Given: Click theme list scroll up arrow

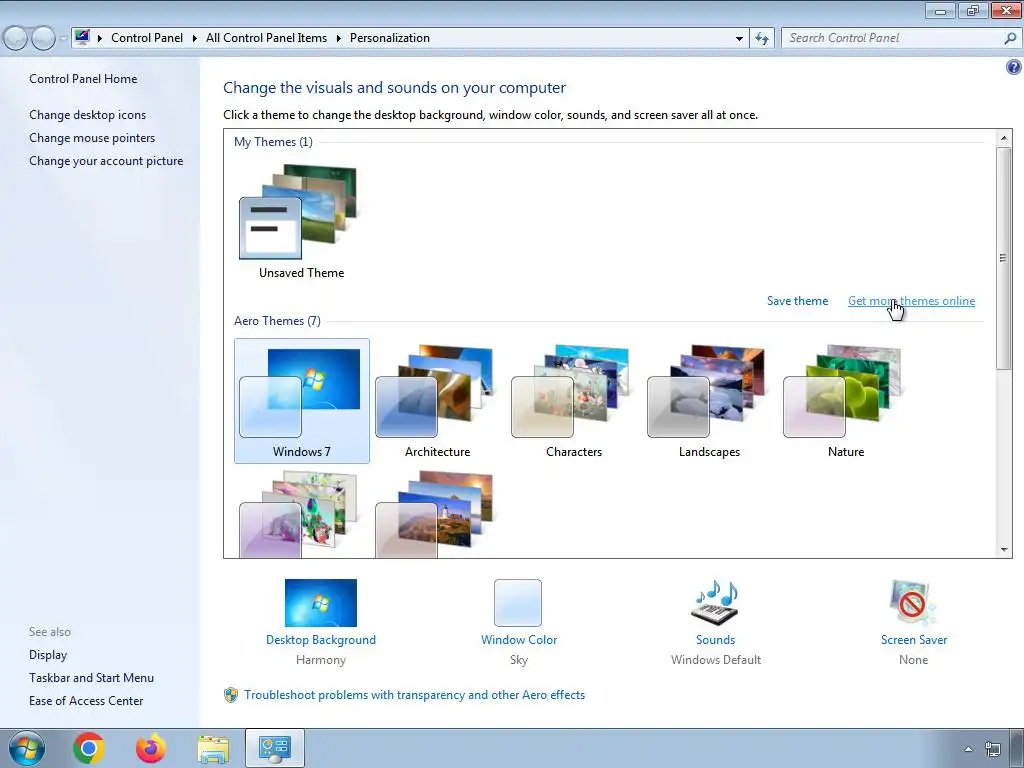Looking at the screenshot, I should coord(1004,138).
